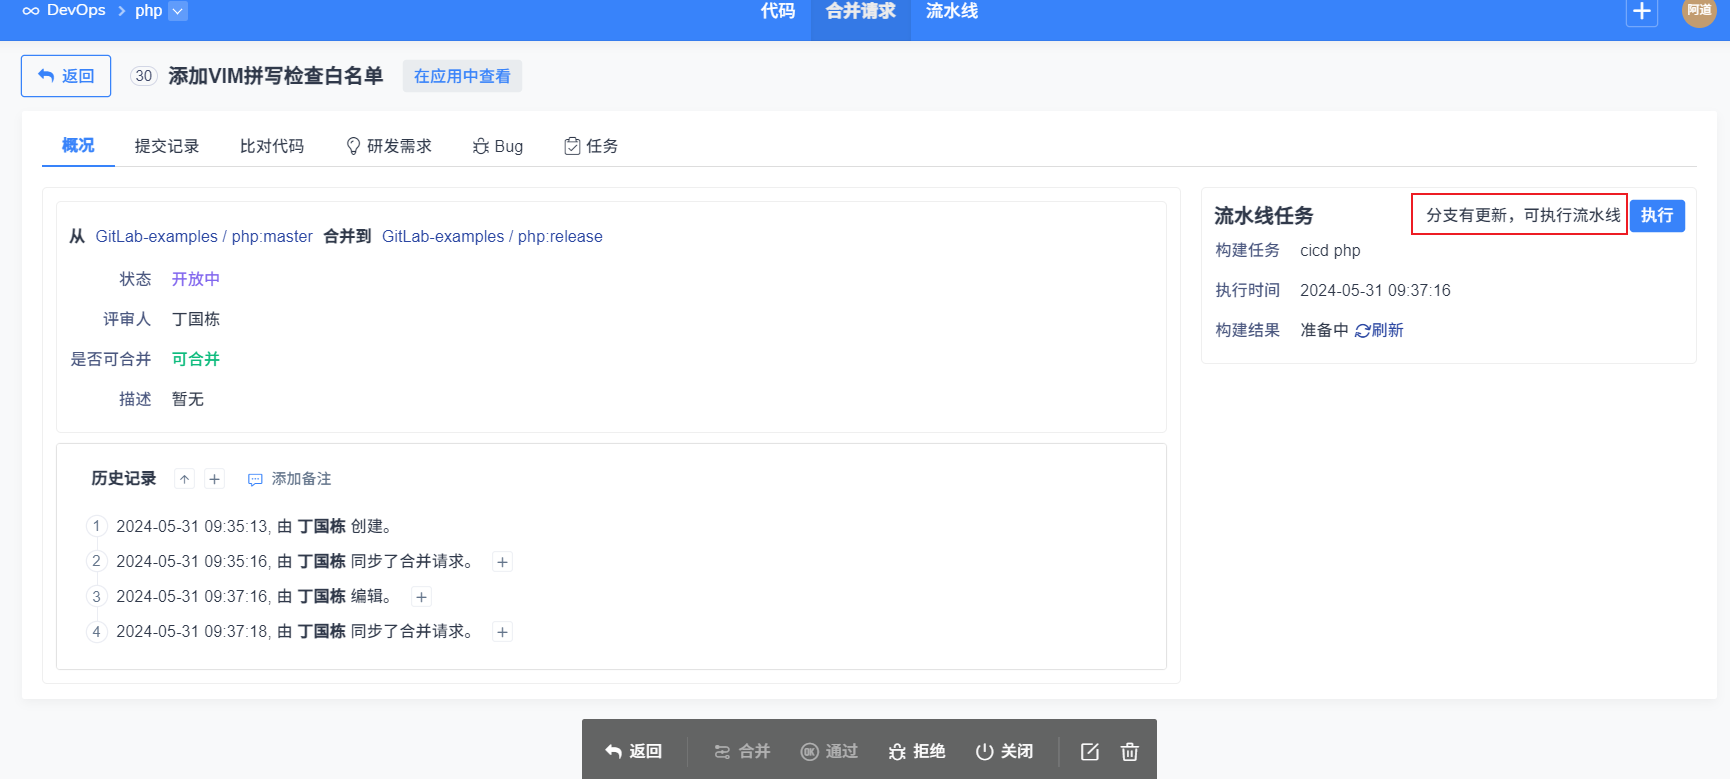Click the edit icon in bottom toolbar
The image size is (1730, 779).
pyautogui.click(x=1090, y=751)
